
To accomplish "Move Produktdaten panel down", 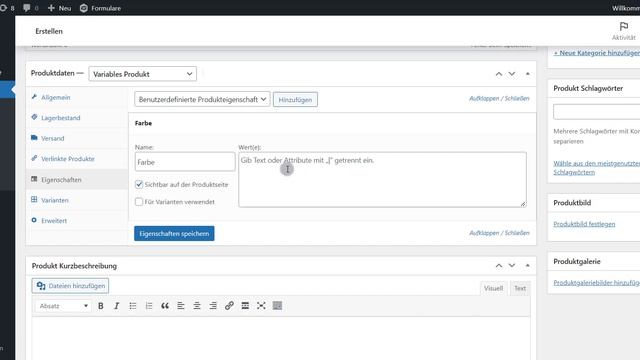I will pyautogui.click(x=512, y=74).
